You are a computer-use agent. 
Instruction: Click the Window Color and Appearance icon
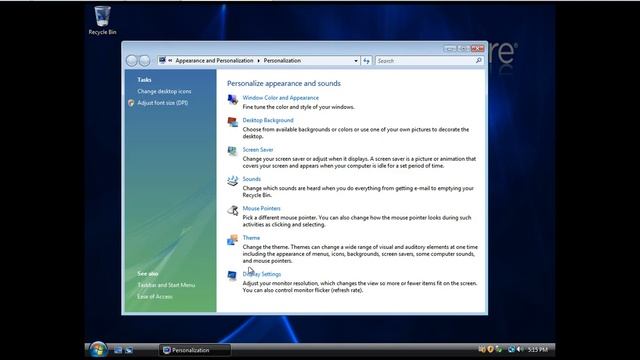click(x=233, y=100)
